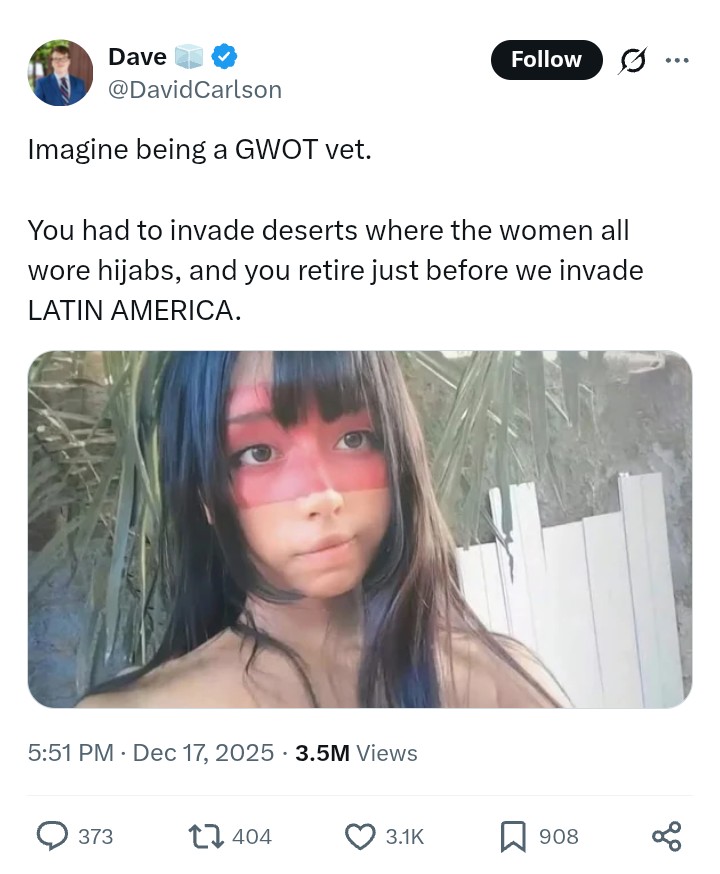Click the 373 replies count

coord(95,837)
